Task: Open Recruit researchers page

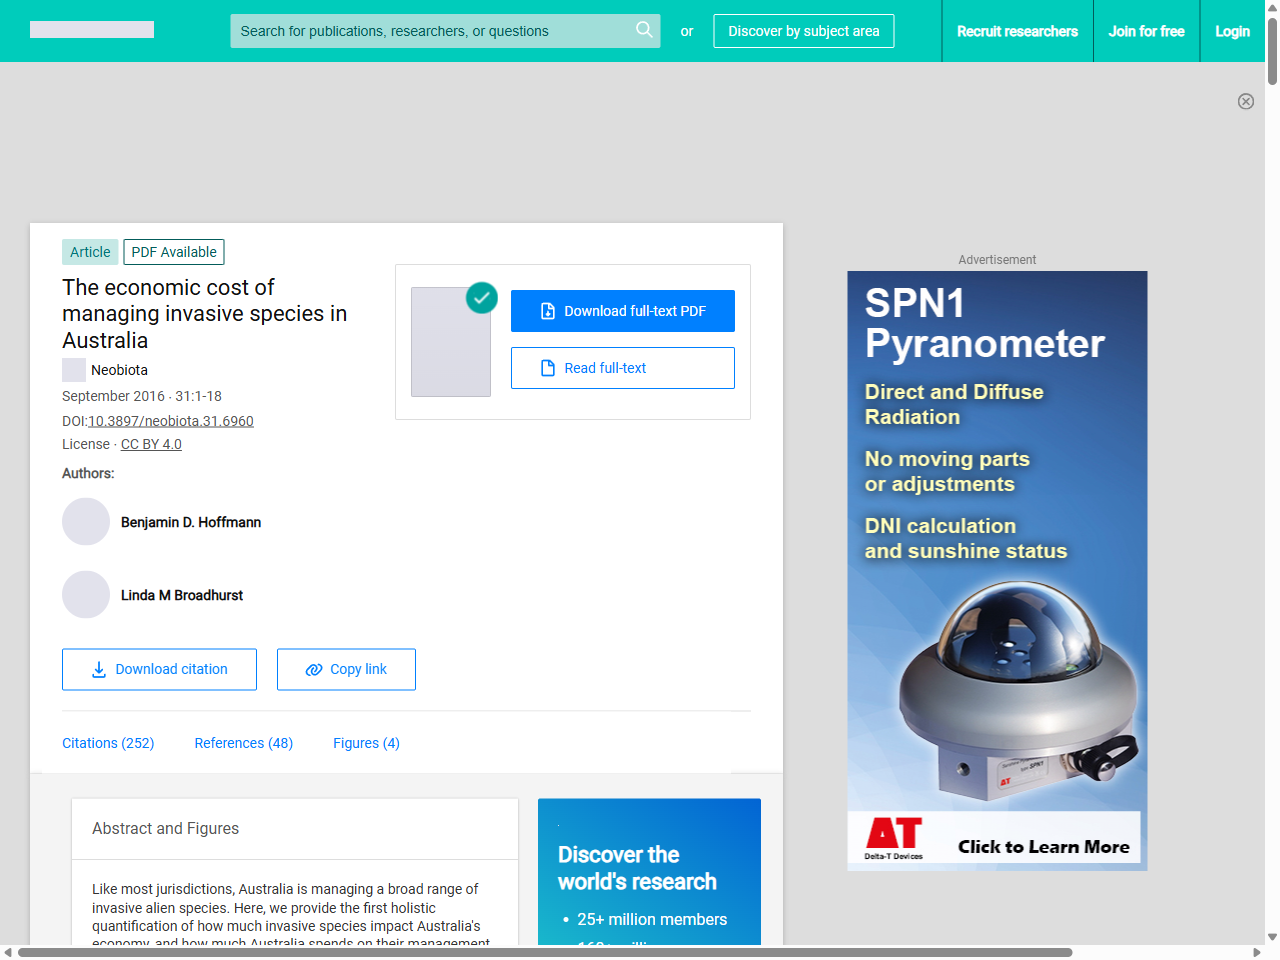Action: [1017, 31]
